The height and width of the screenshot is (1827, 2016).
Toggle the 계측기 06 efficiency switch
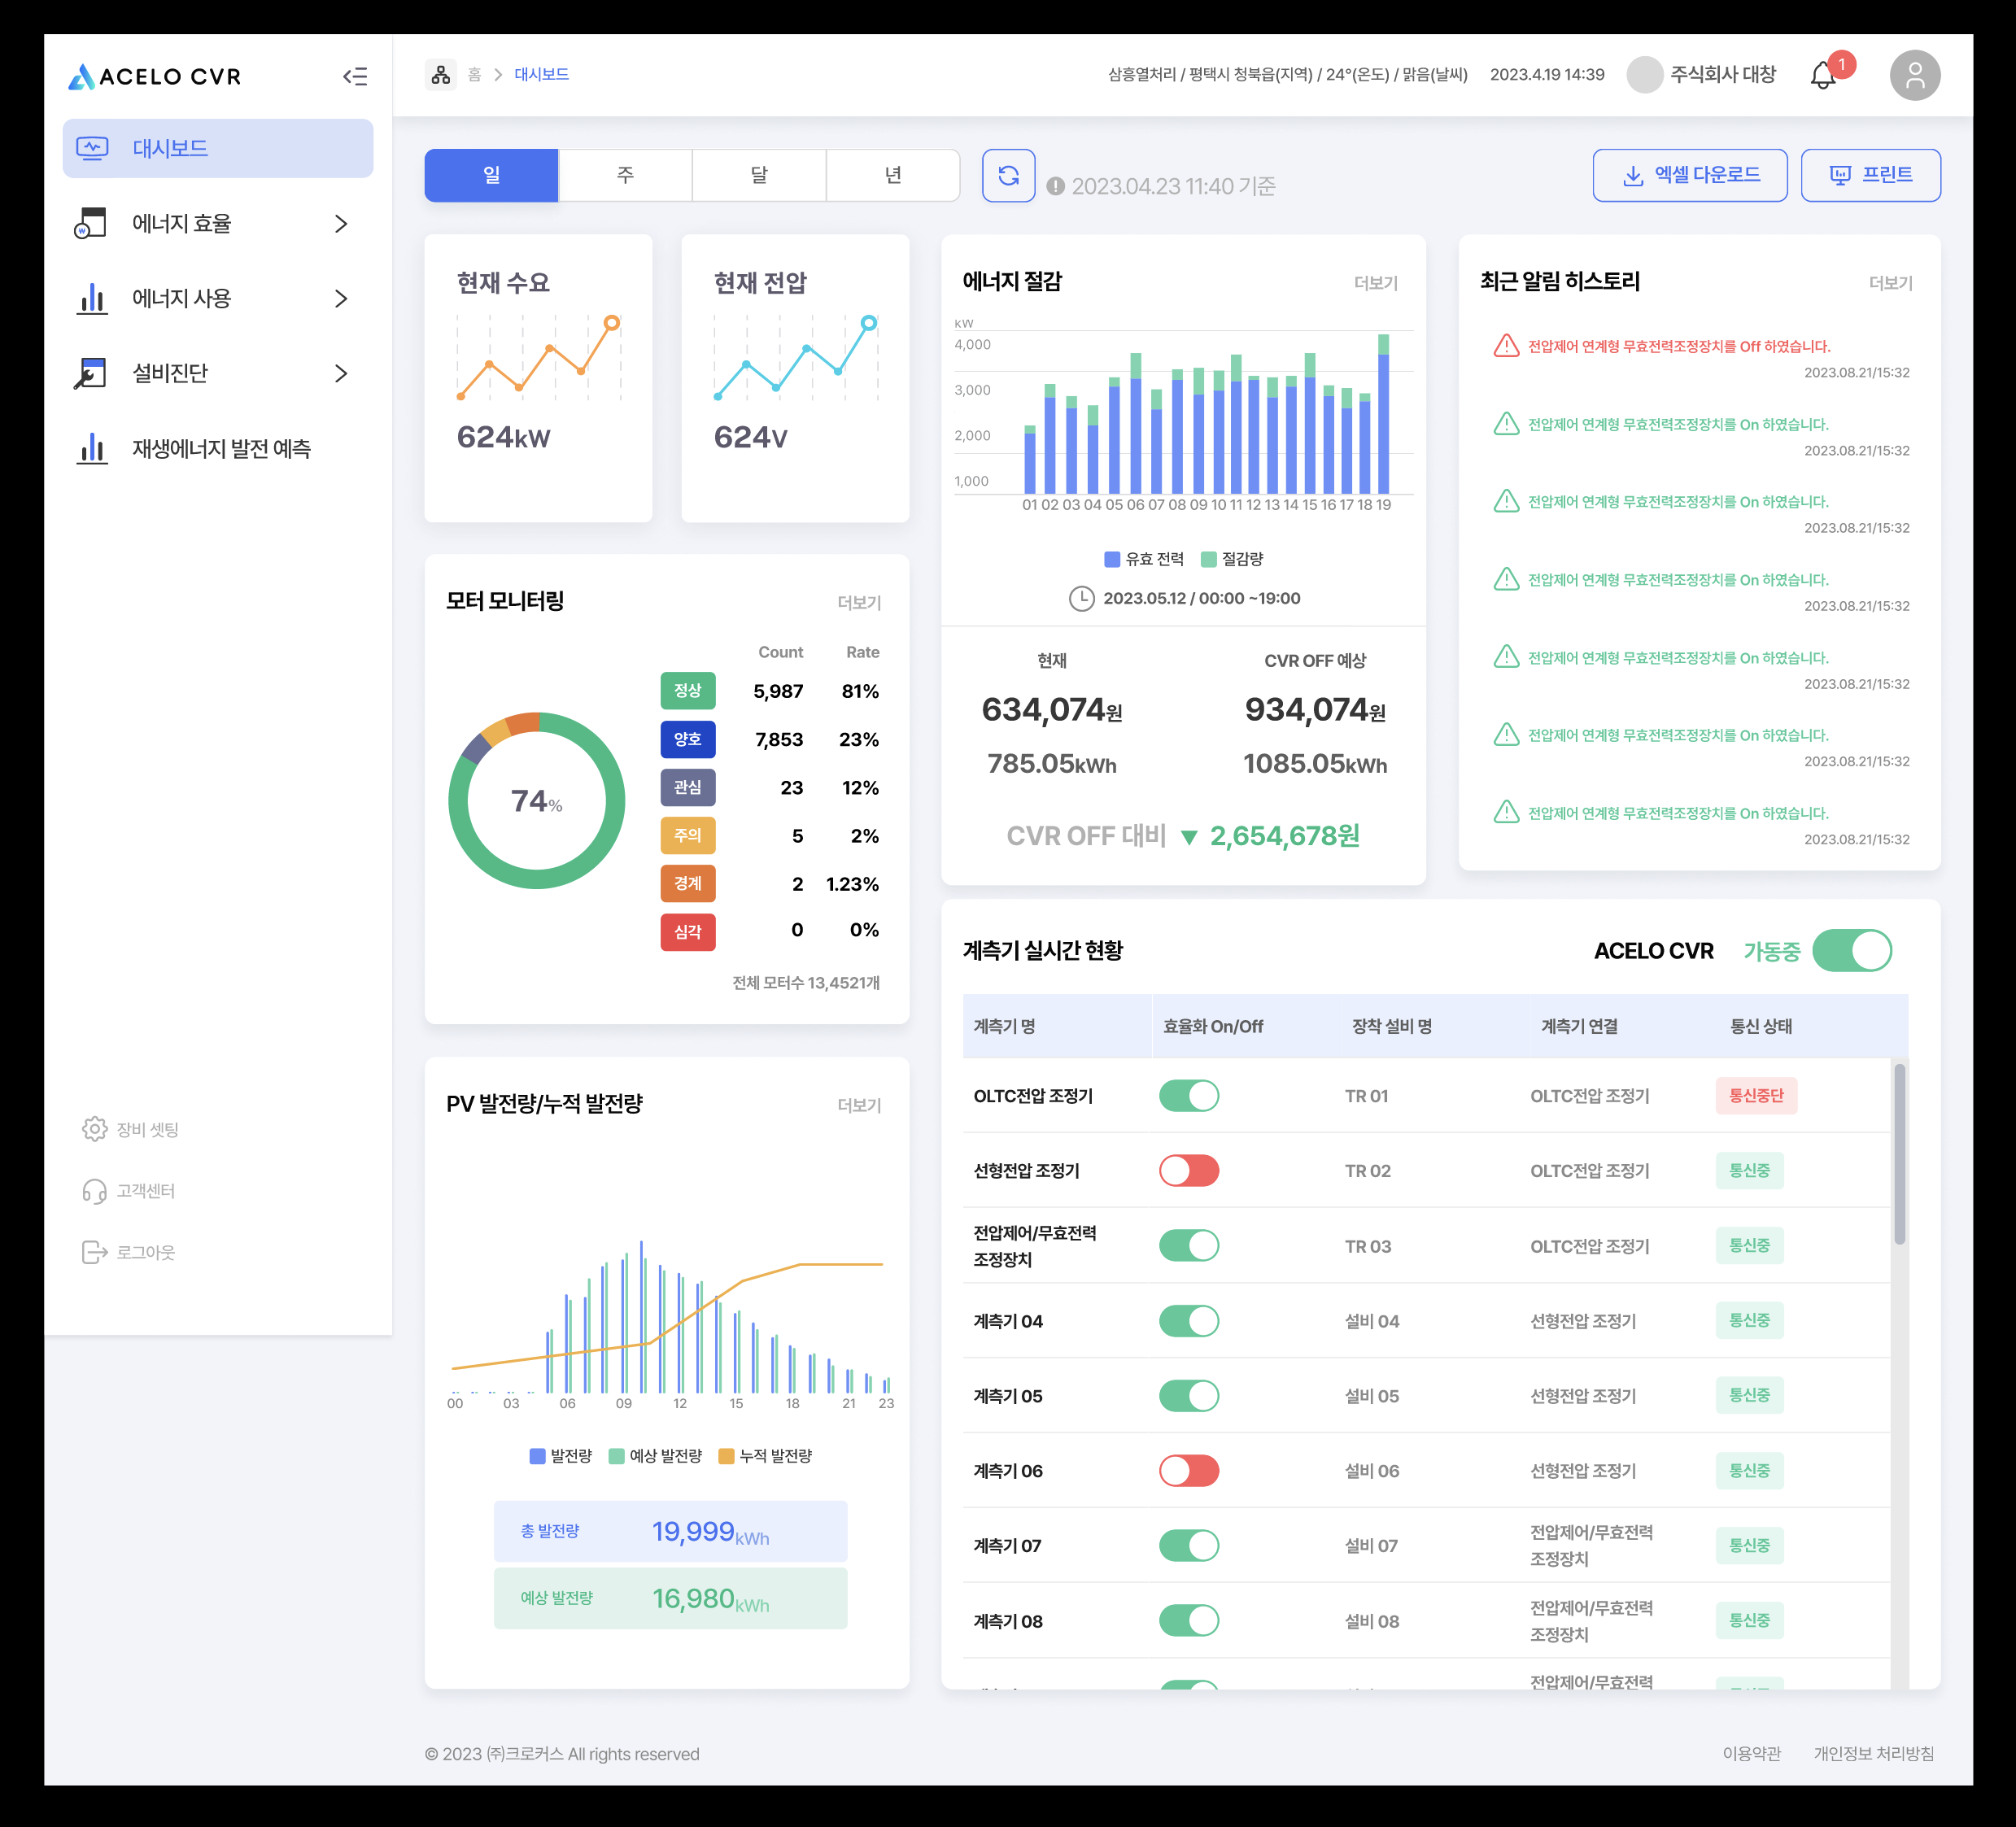[1189, 1471]
